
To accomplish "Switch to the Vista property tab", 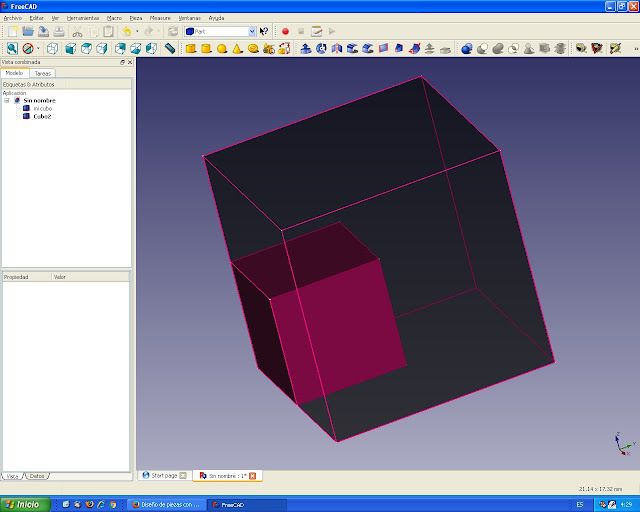I will click(x=12, y=476).
